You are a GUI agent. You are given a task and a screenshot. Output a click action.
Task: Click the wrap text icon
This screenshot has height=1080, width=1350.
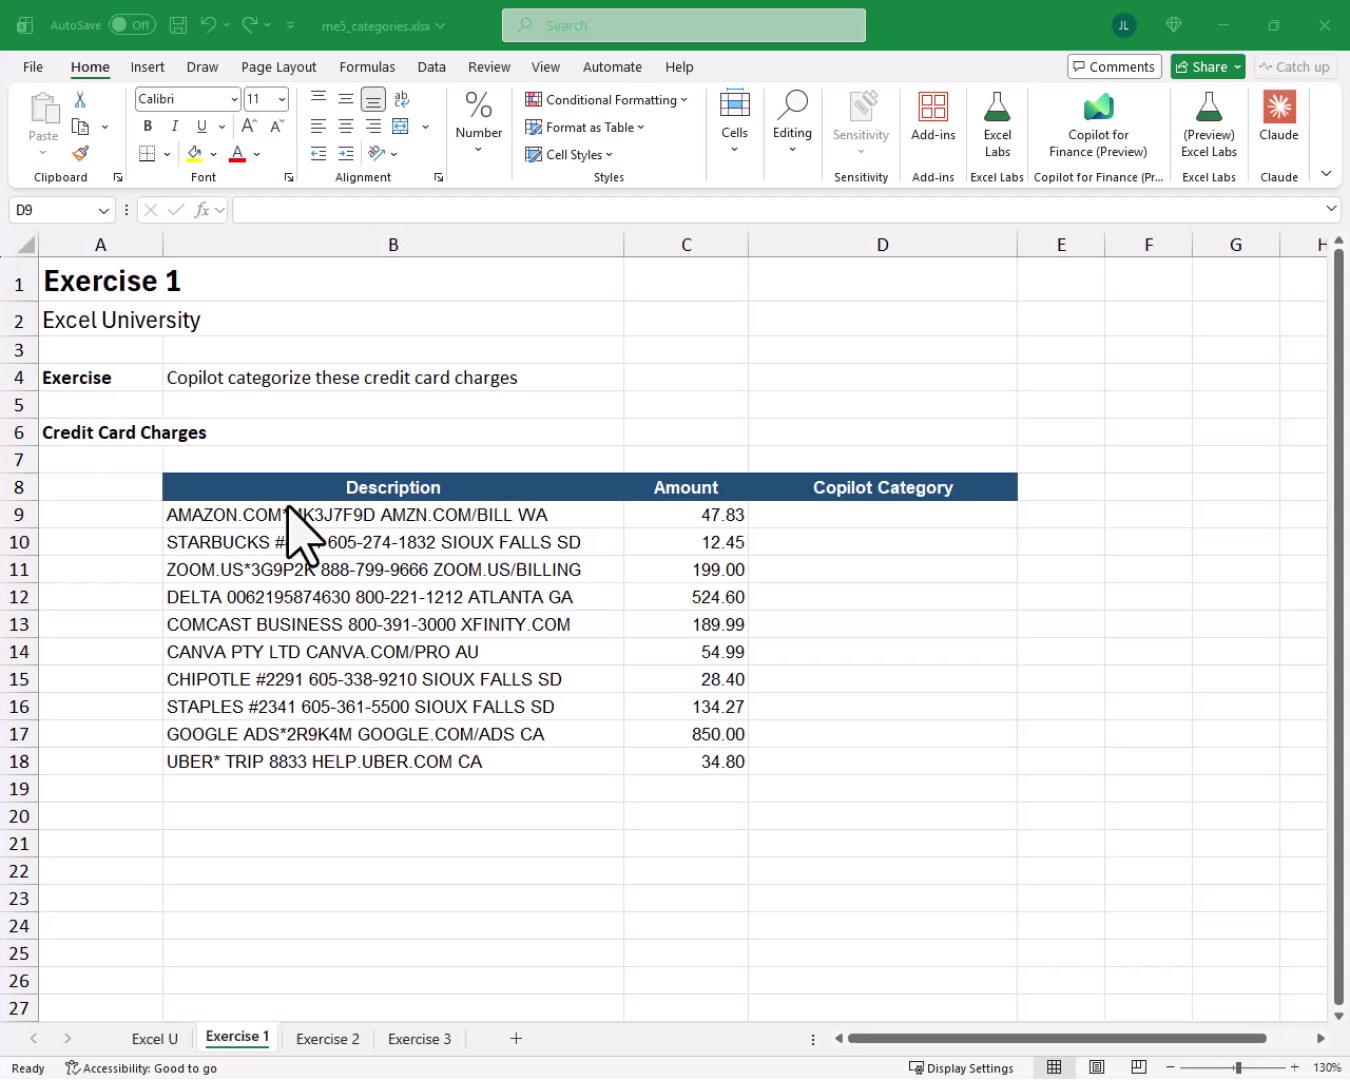tap(402, 99)
